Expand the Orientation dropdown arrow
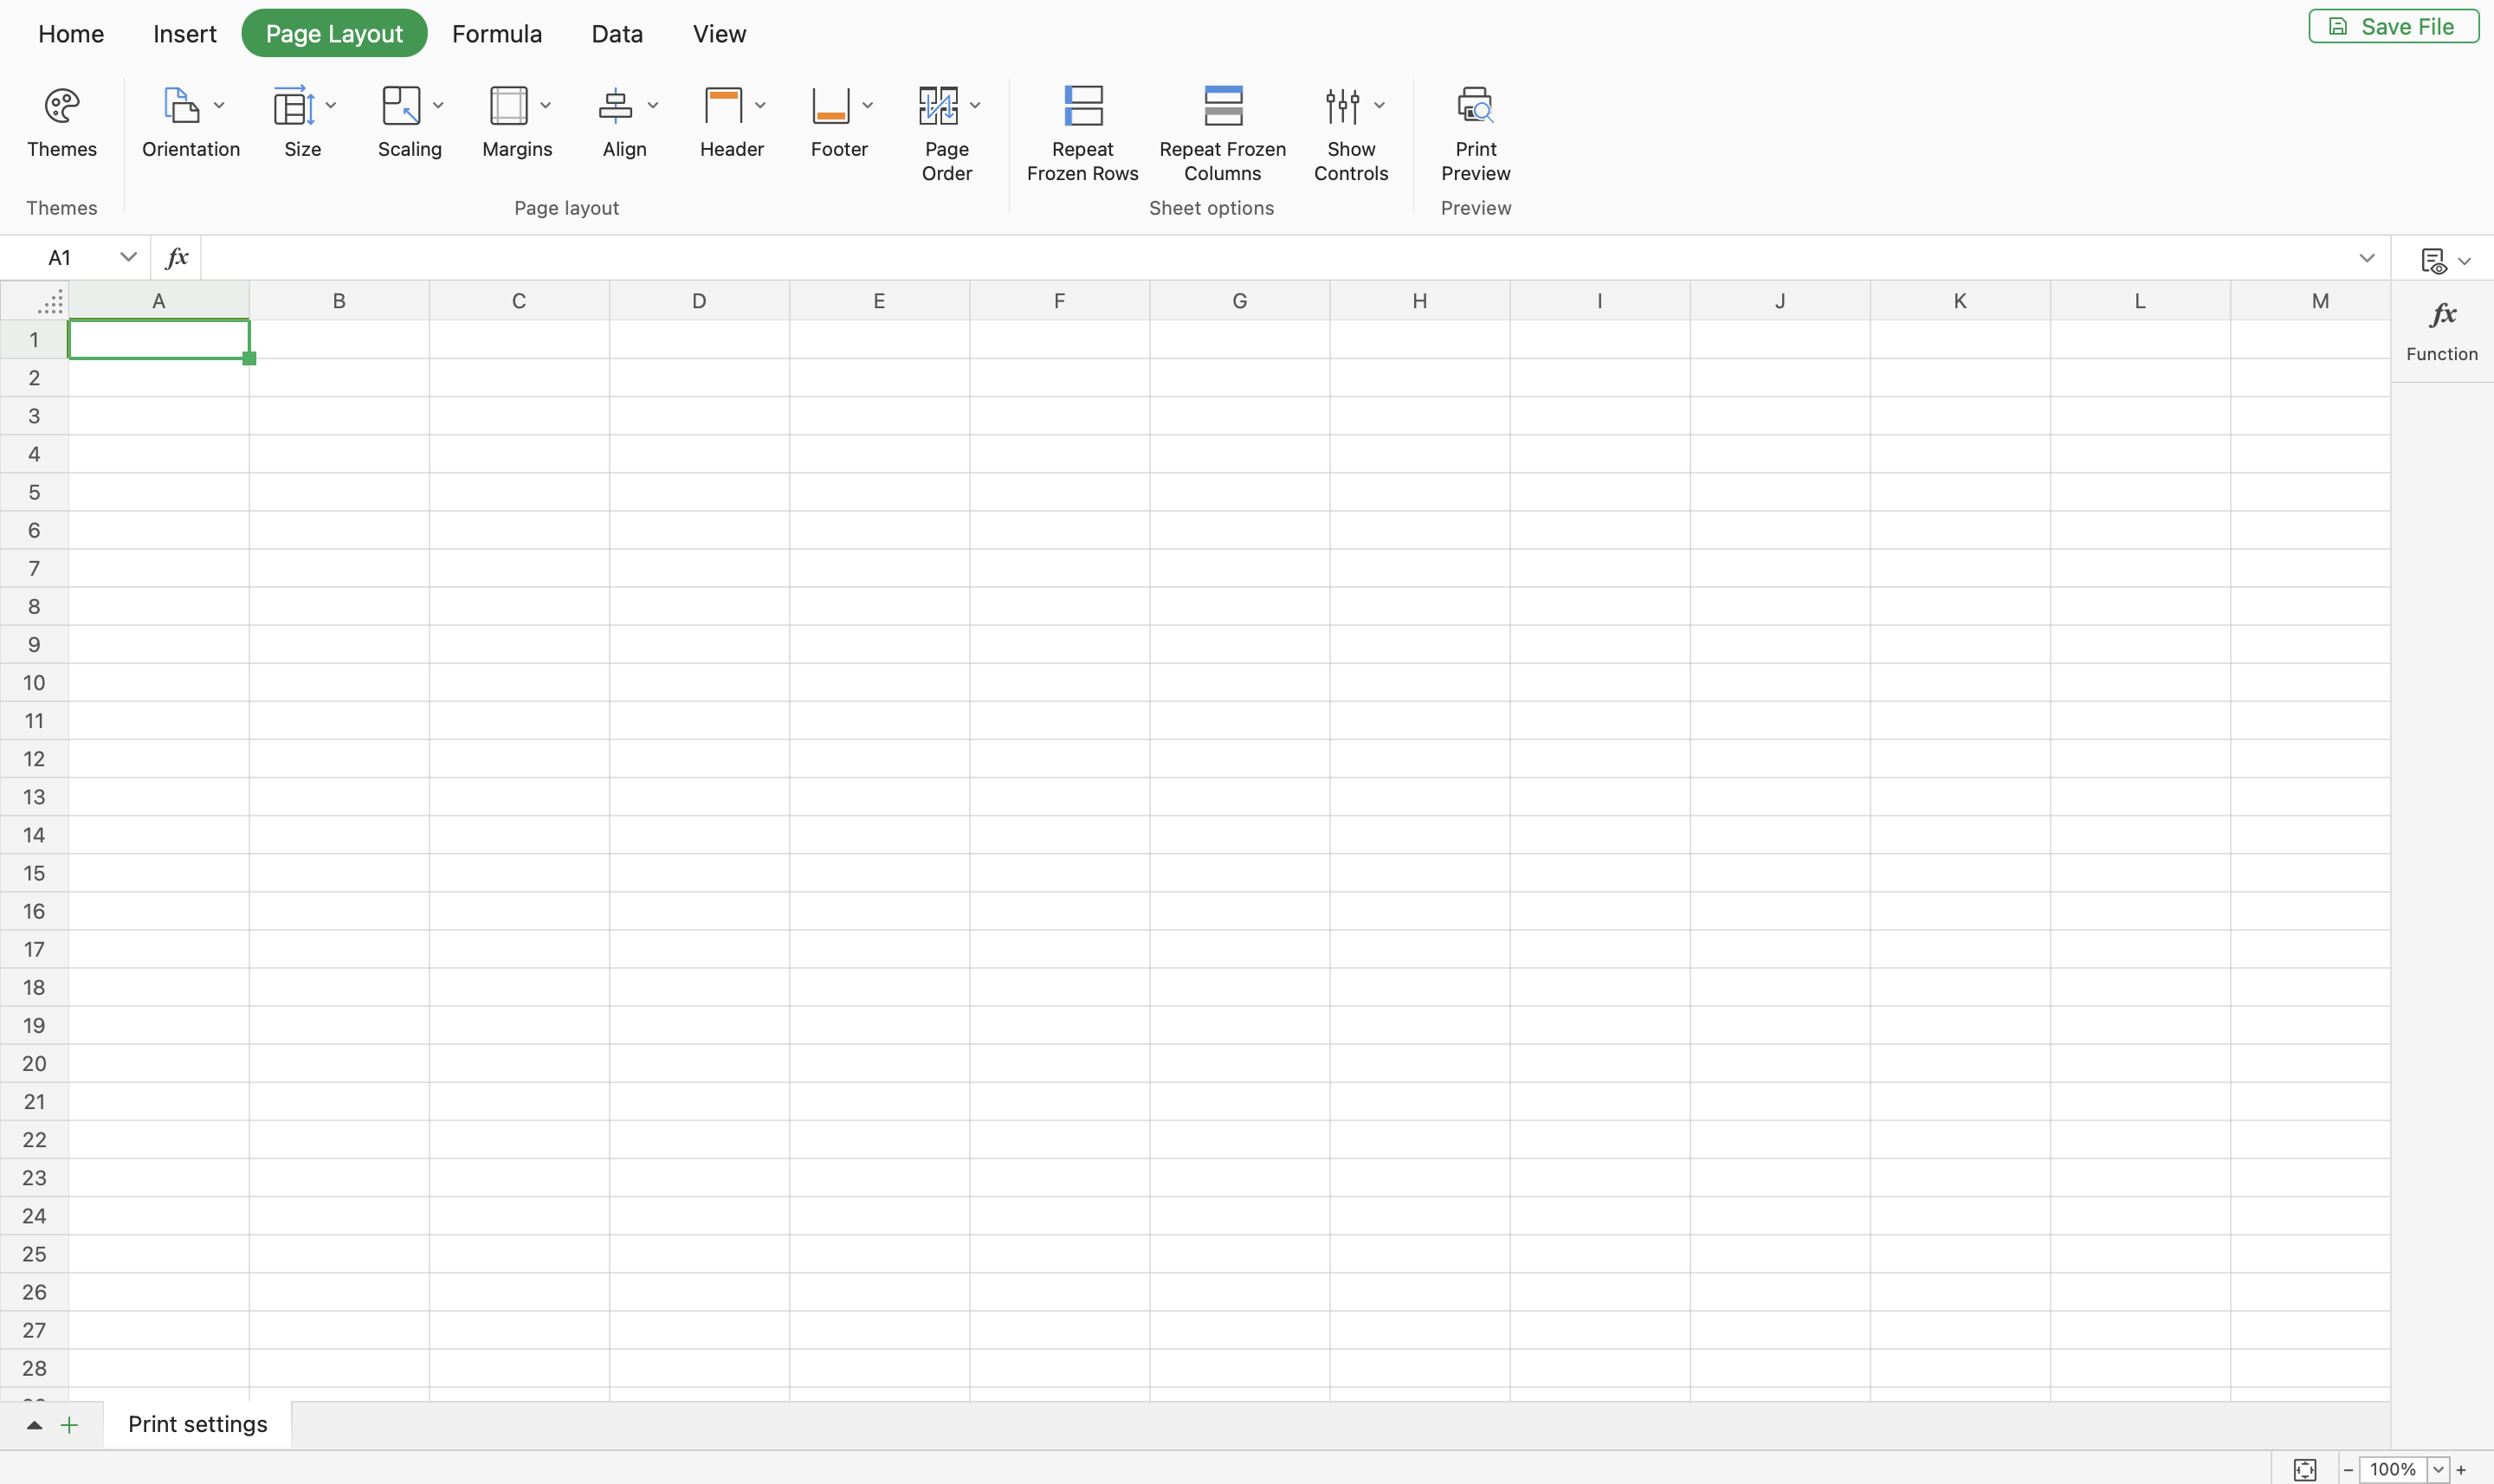The width and height of the screenshot is (2494, 1484). (x=219, y=106)
